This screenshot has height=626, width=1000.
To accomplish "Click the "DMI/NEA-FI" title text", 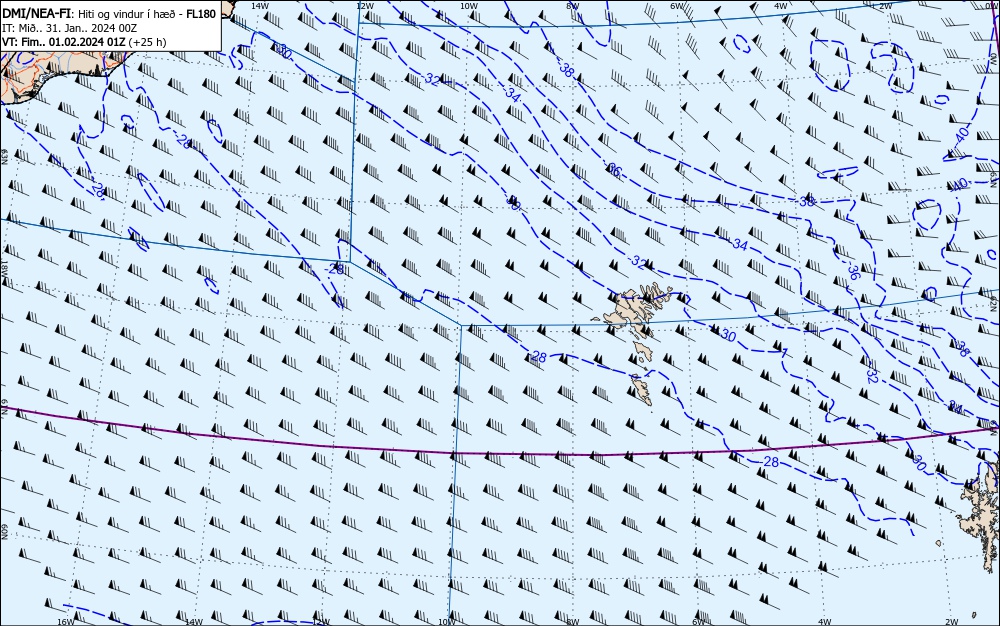I will pyautogui.click(x=35, y=13).
